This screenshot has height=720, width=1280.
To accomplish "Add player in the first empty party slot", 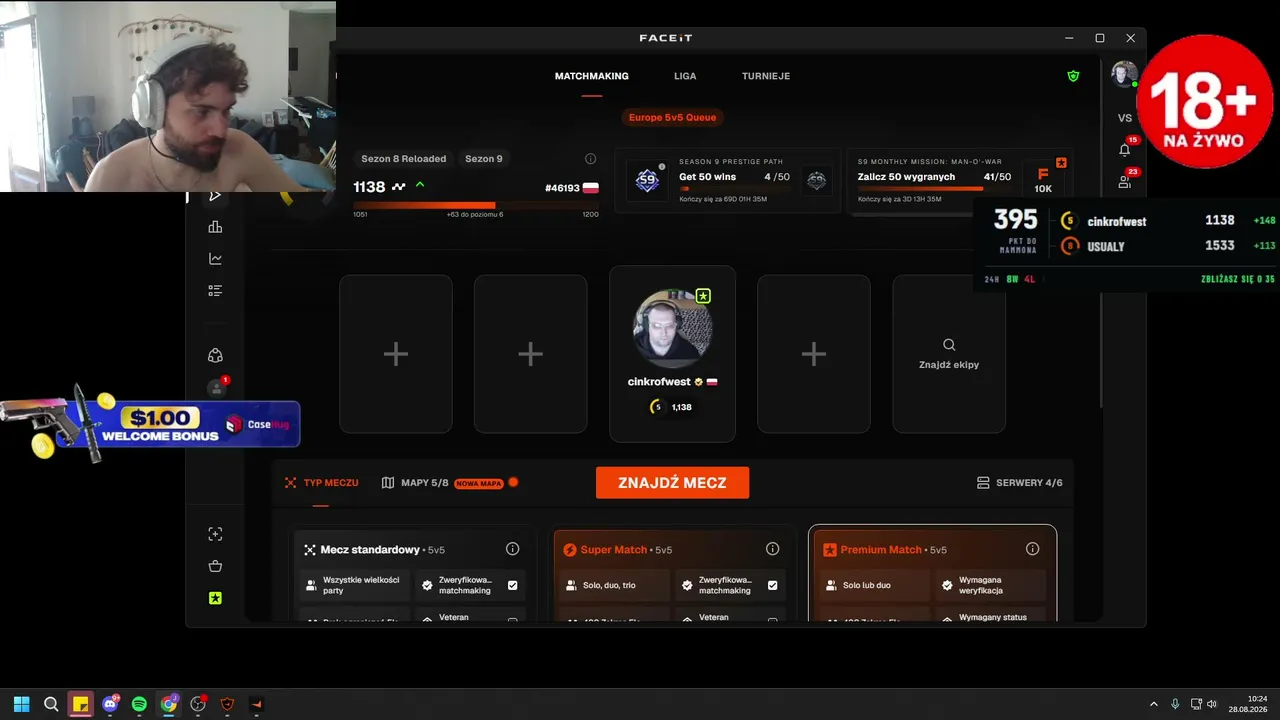I will pos(396,354).
